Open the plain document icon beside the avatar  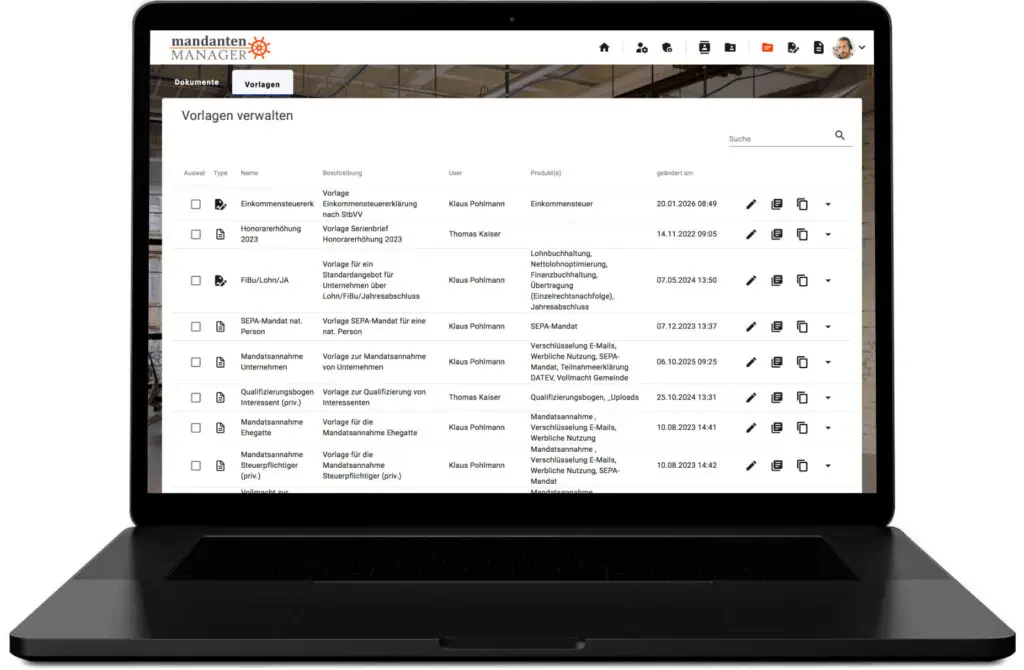click(818, 47)
